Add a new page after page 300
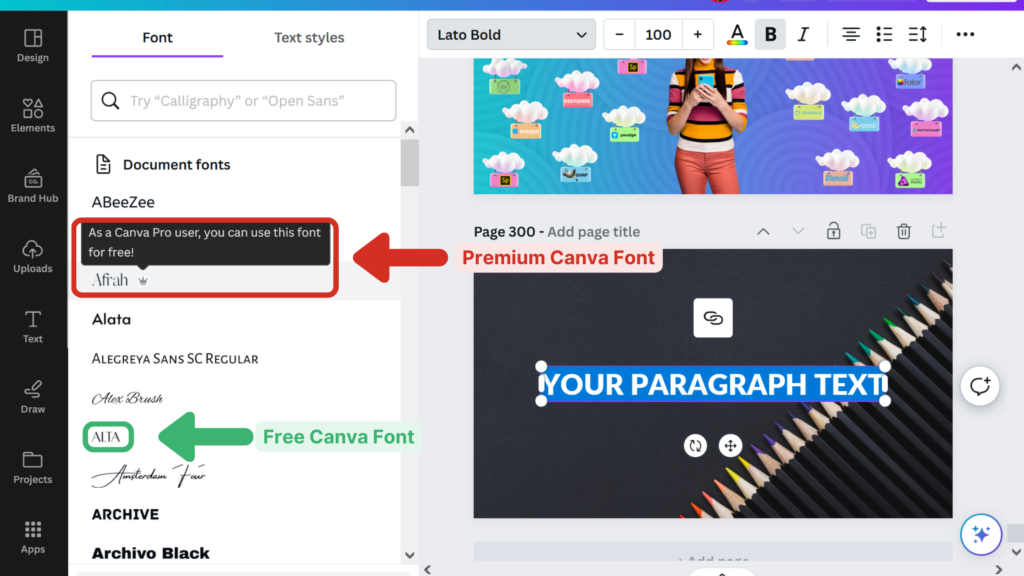The height and width of the screenshot is (576, 1024). point(938,231)
